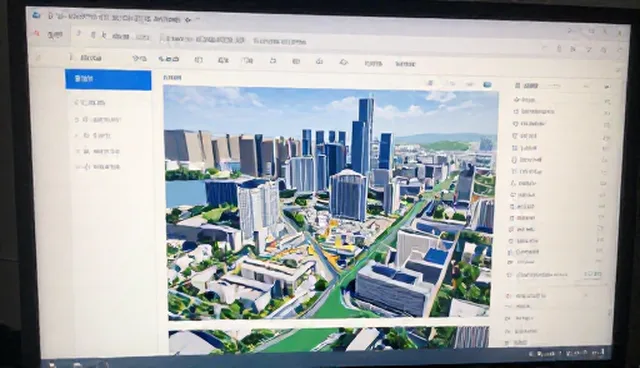
Task: Click the boxed value on the right panel's long row
Action: [593, 274]
